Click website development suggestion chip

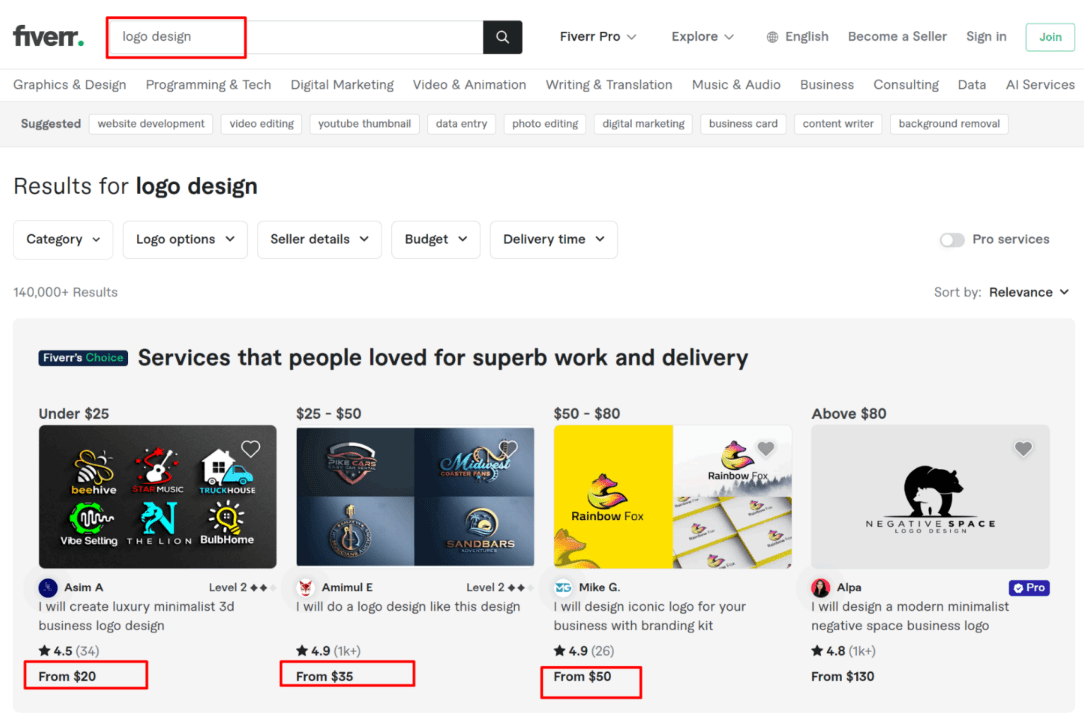(151, 124)
